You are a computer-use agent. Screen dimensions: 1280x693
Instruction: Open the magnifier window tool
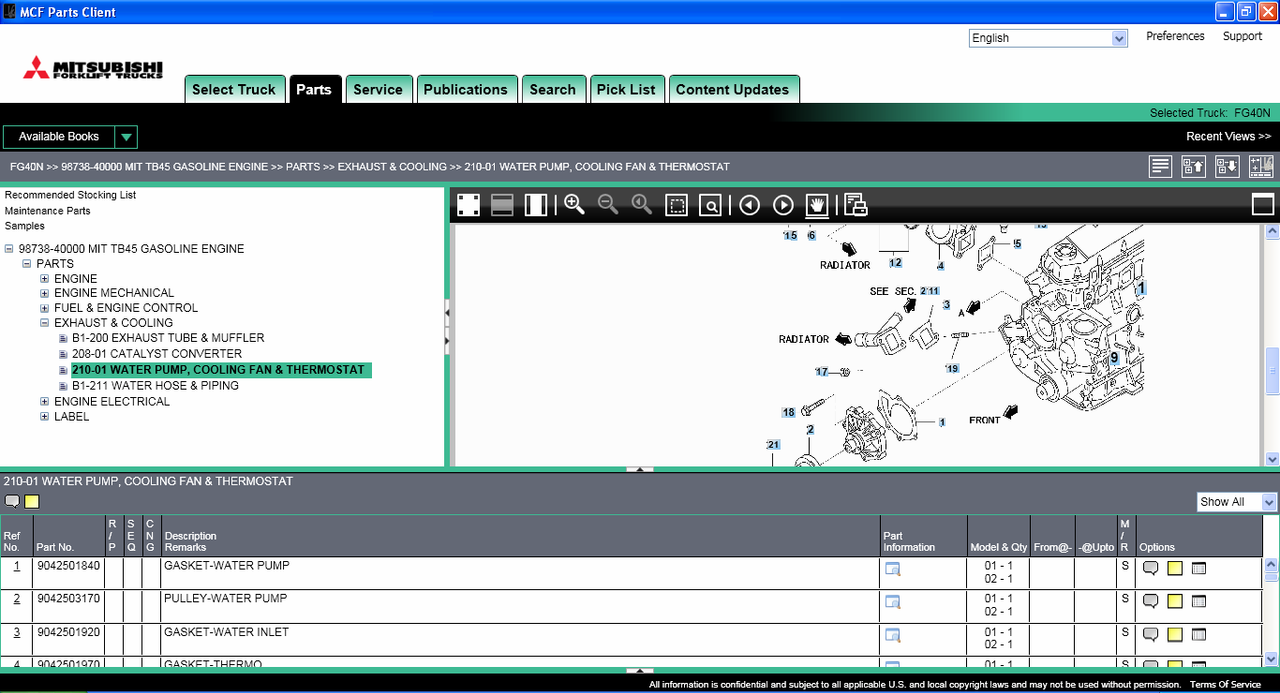(710, 205)
